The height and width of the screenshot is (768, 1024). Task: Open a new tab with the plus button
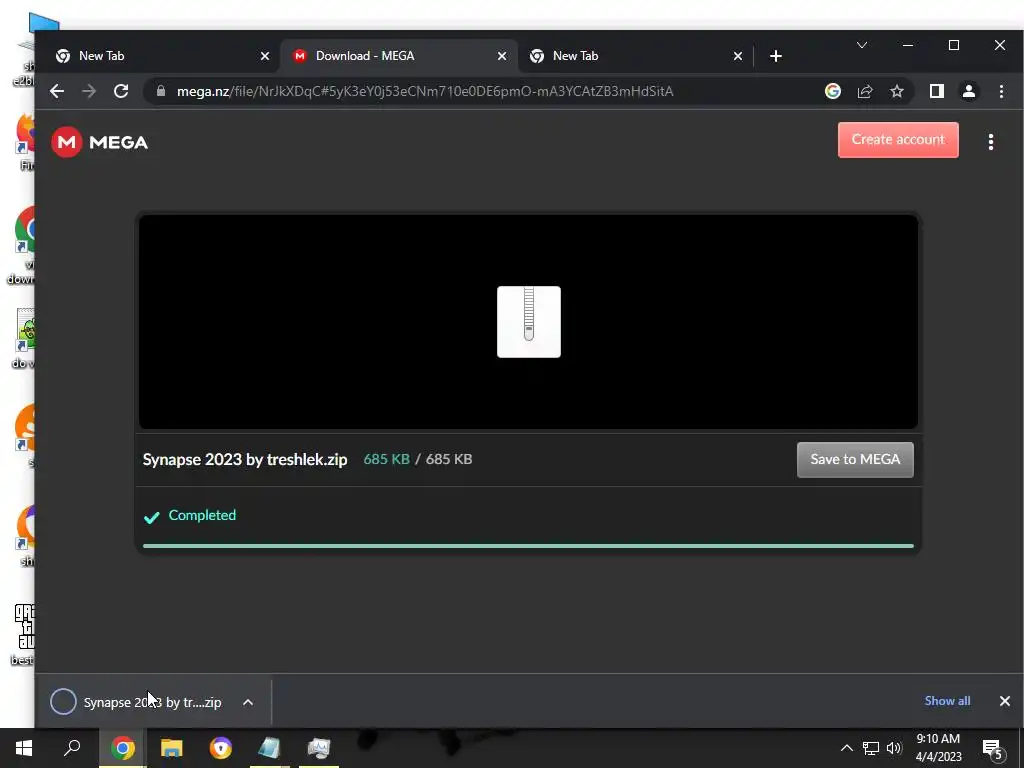pos(776,56)
